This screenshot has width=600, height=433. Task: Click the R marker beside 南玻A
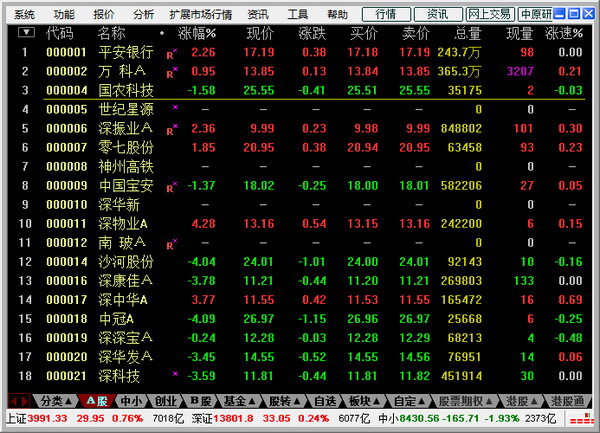coord(171,244)
